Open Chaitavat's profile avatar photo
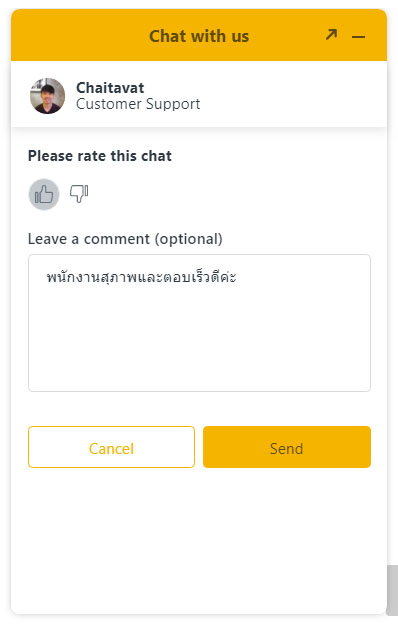 (47, 96)
